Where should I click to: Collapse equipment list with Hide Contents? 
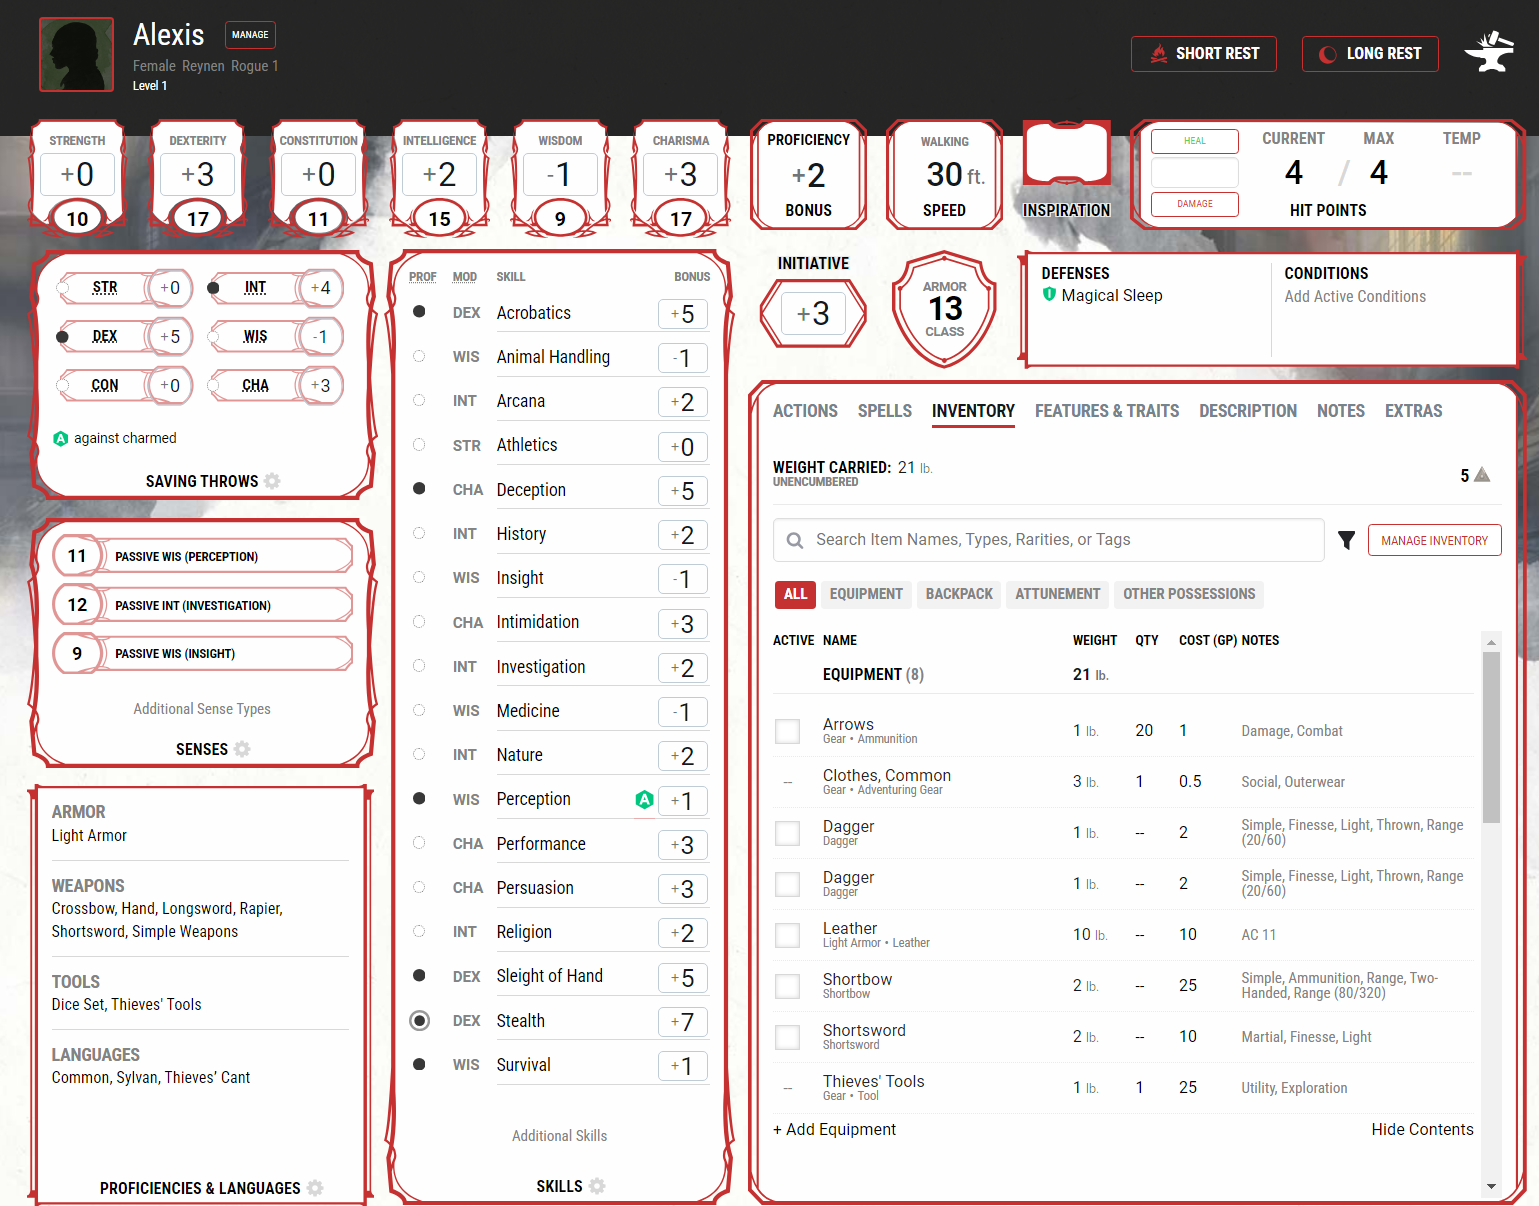coord(1421,1129)
